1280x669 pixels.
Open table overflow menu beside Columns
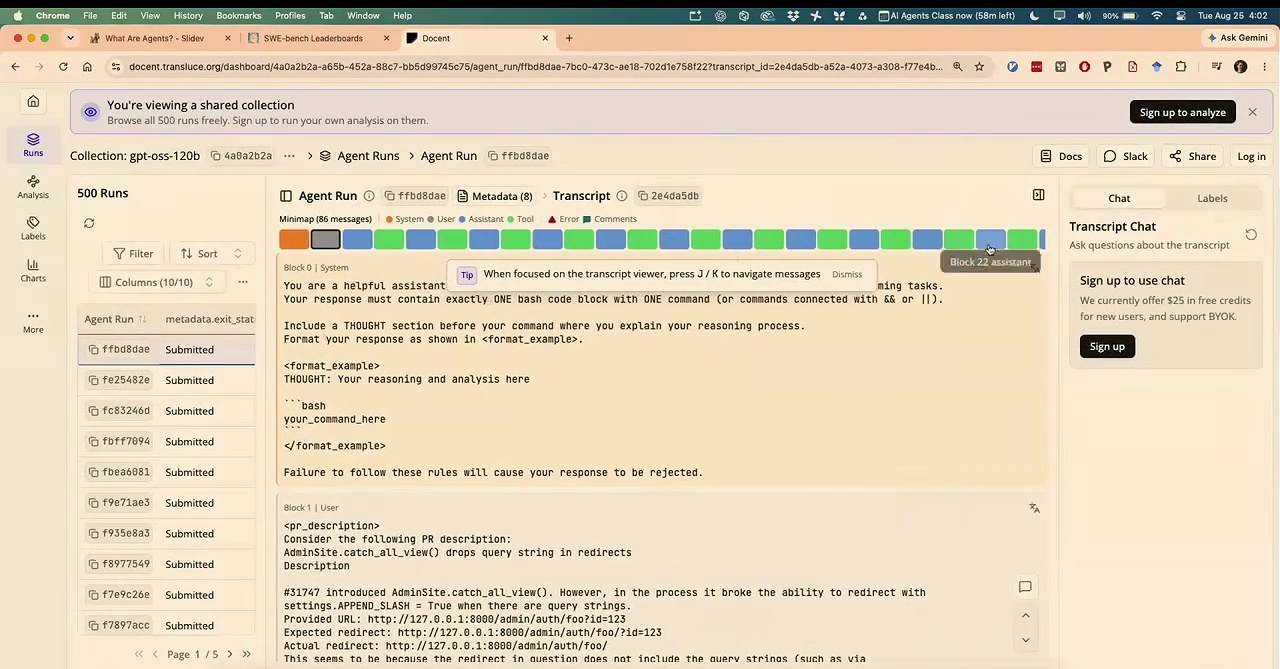242,282
